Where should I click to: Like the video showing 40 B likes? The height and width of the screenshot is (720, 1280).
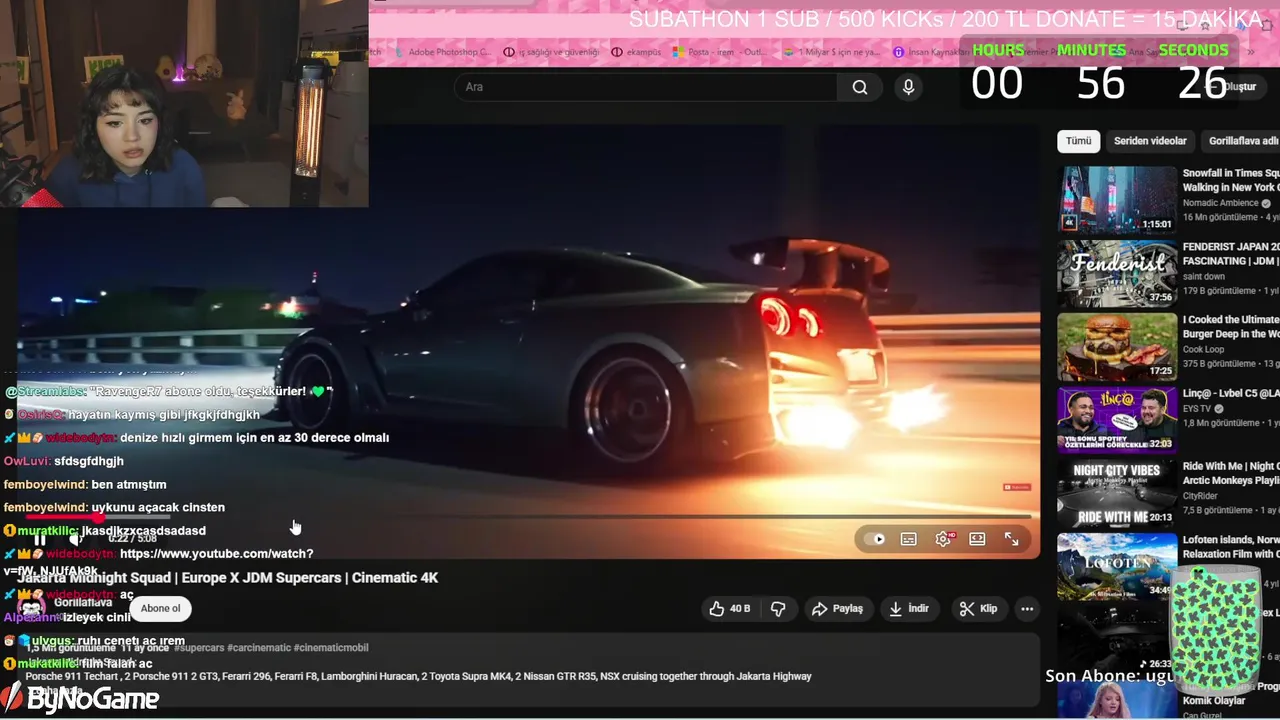coord(730,608)
